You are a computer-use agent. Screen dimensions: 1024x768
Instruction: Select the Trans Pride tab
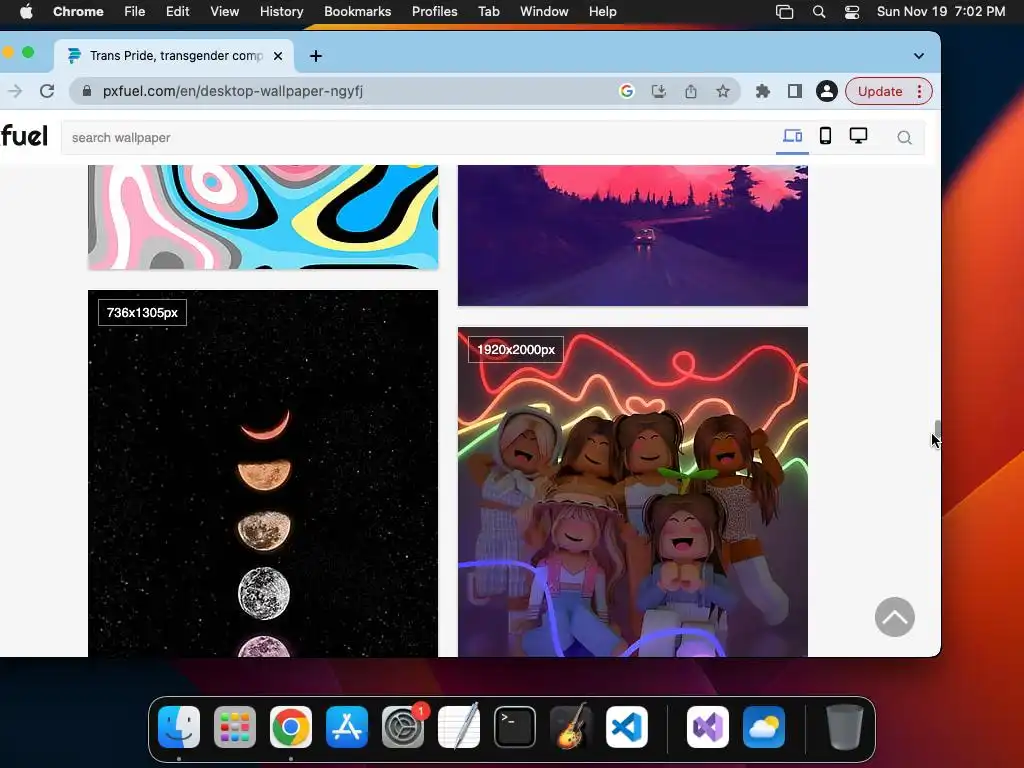click(x=174, y=56)
